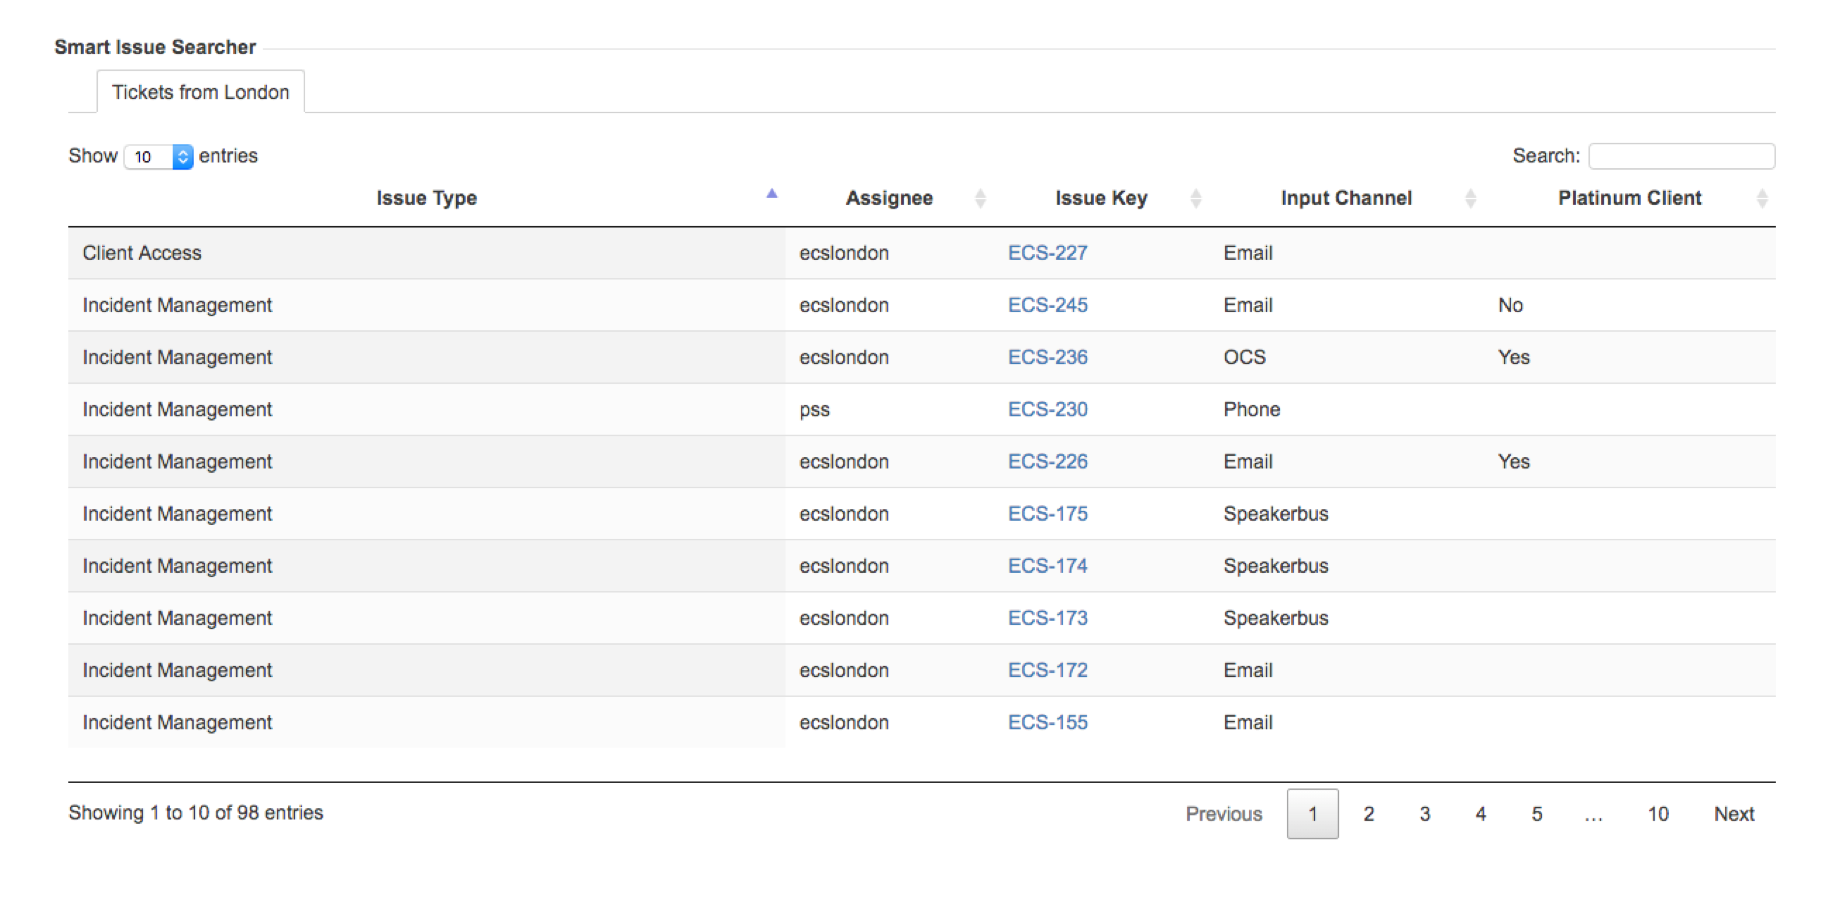Follow the ECS-230 issue link

pyautogui.click(x=1047, y=409)
